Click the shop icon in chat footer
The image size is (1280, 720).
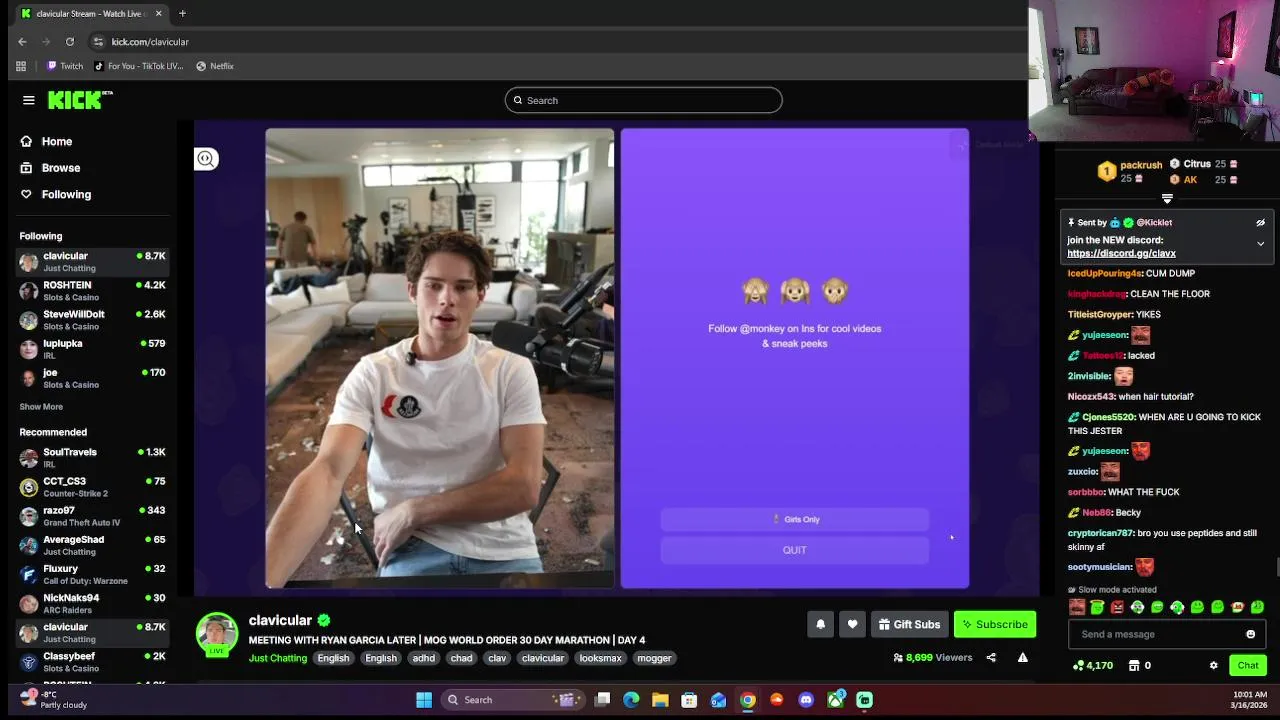pos(1134,665)
